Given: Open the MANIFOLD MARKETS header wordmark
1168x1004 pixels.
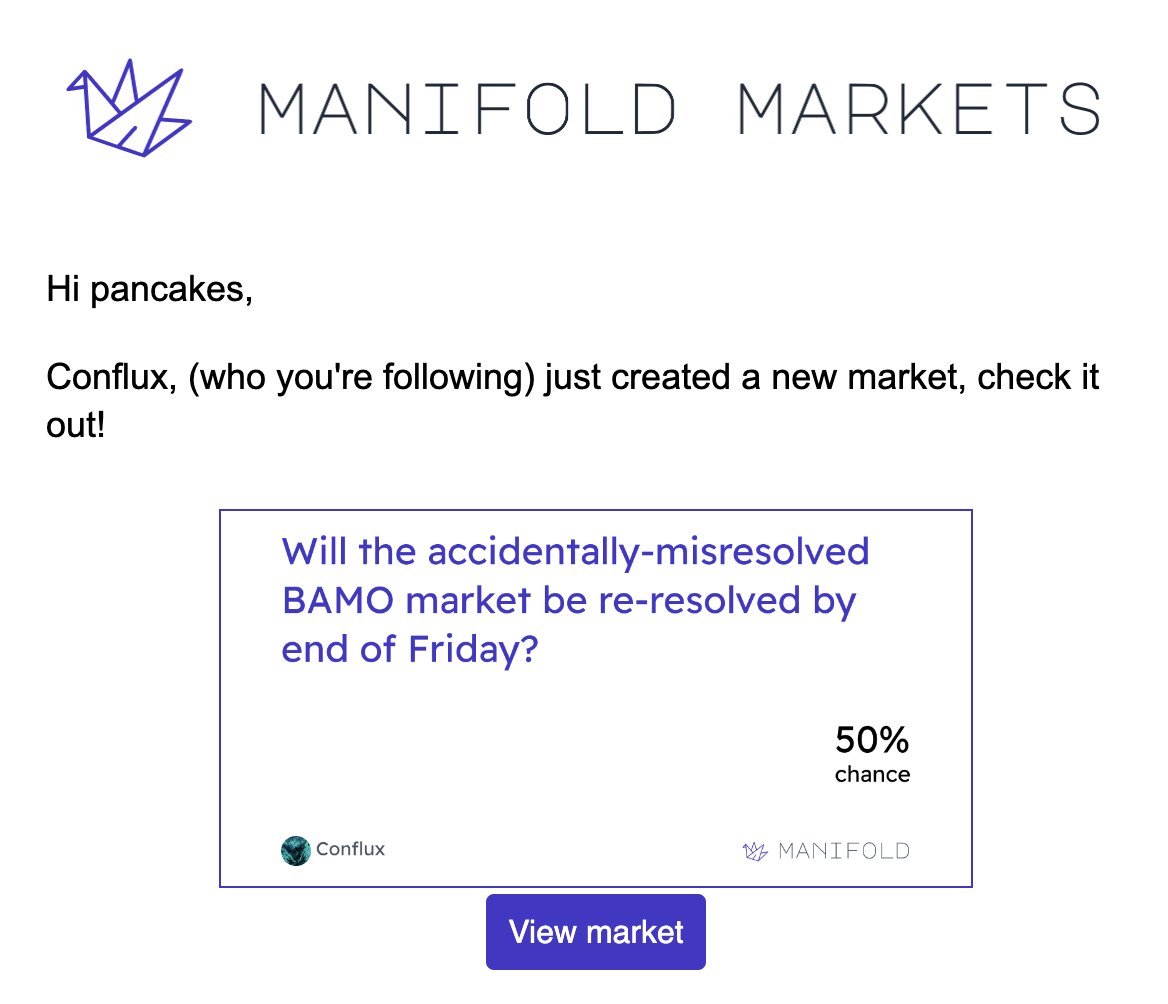Looking at the screenshot, I should 679,109.
